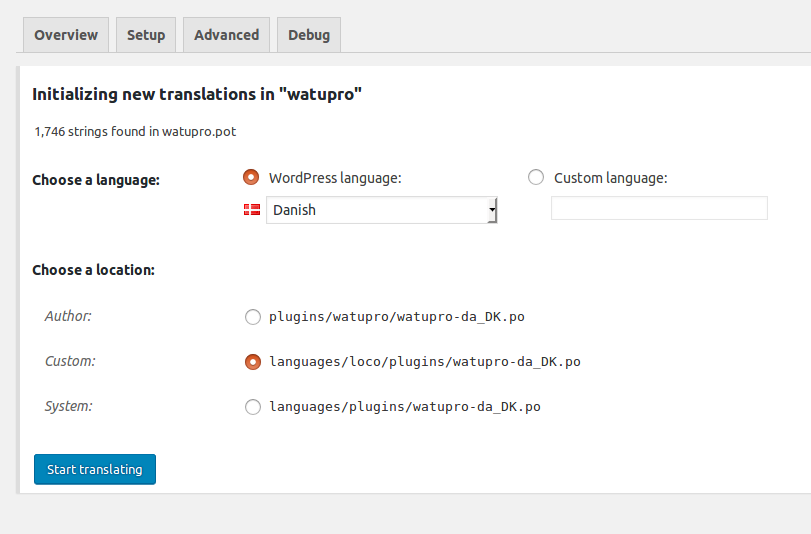Select the WordPress language radio button
The width and height of the screenshot is (811, 534).
pos(251,177)
